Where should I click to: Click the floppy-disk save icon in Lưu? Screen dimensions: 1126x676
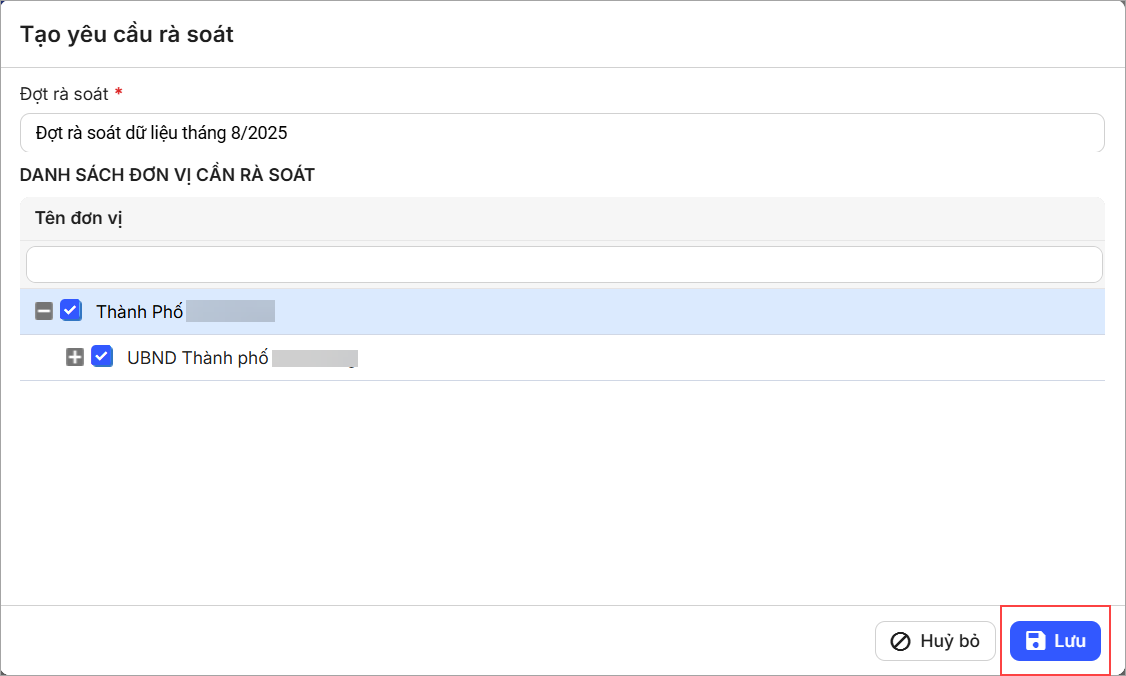(x=1035, y=641)
